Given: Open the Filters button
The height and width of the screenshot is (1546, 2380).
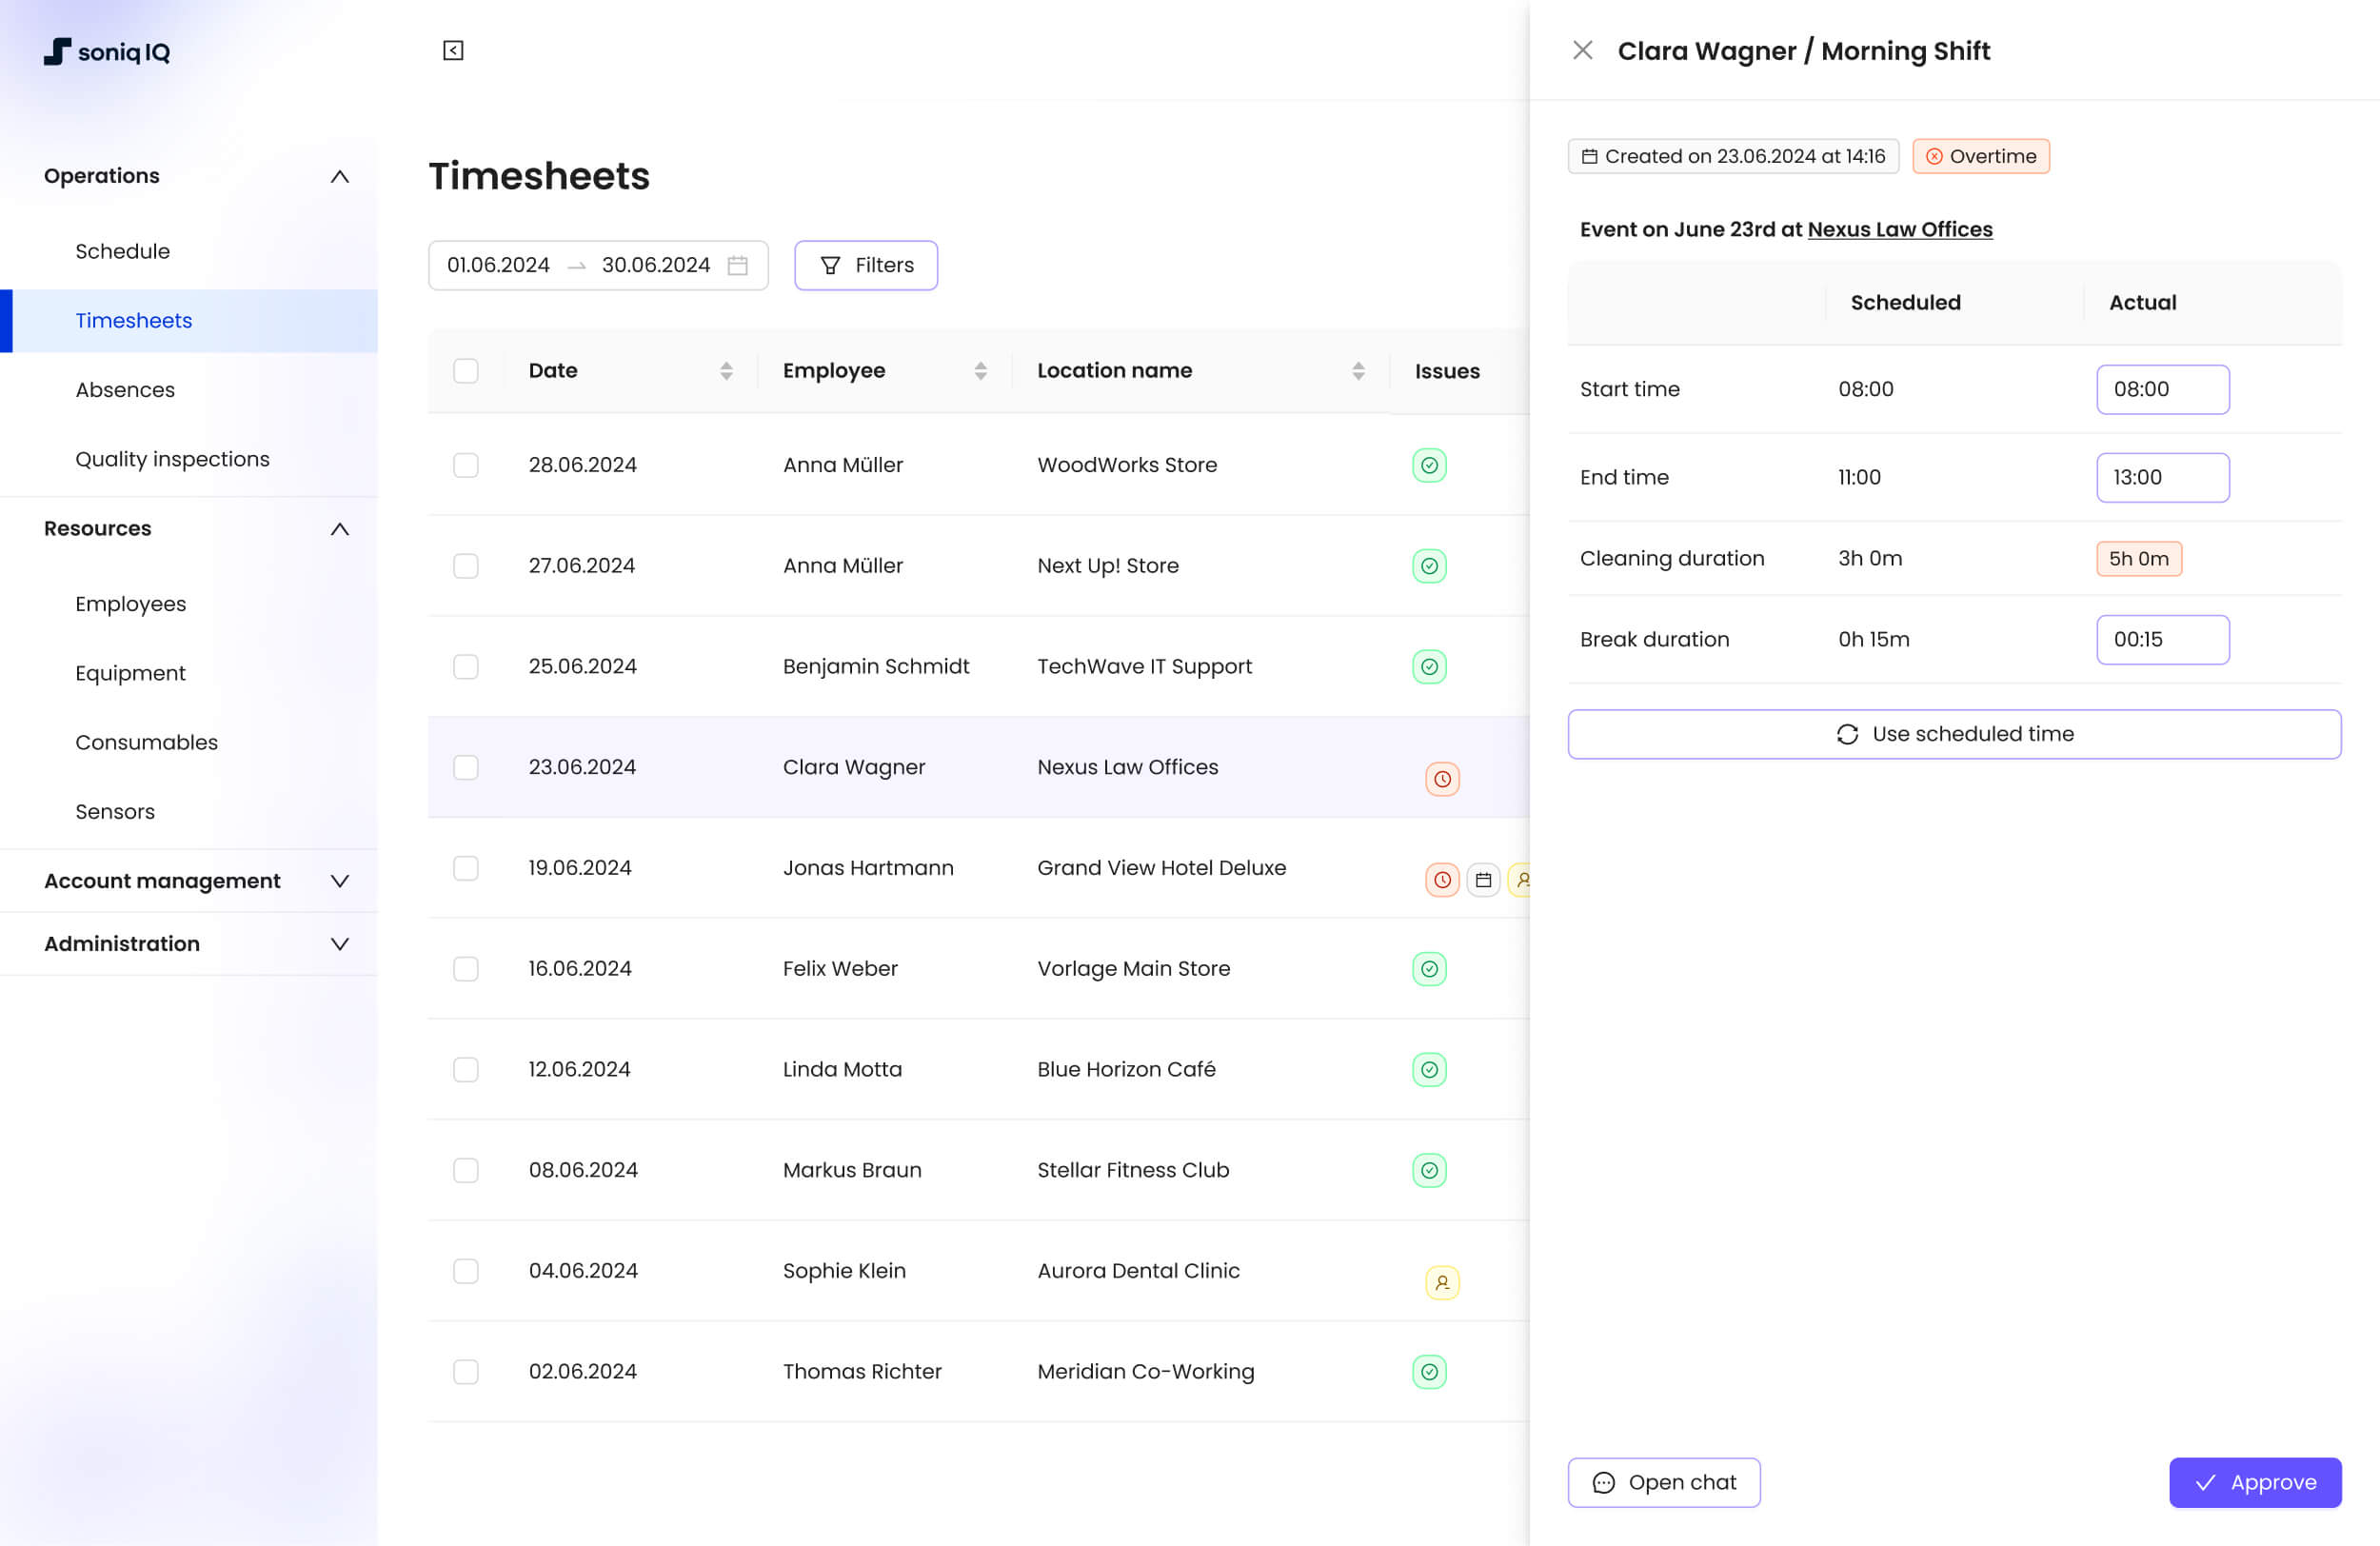Looking at the screenshot, I should coord(866,265).
